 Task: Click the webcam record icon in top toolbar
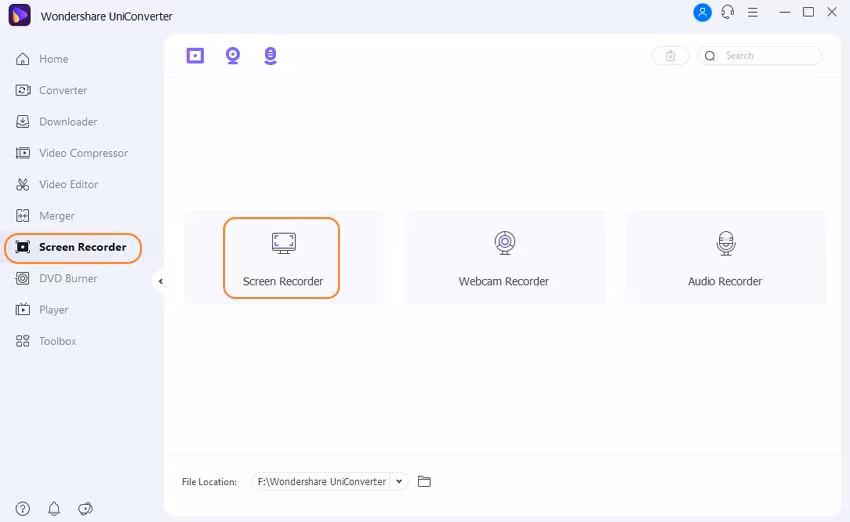233,55
